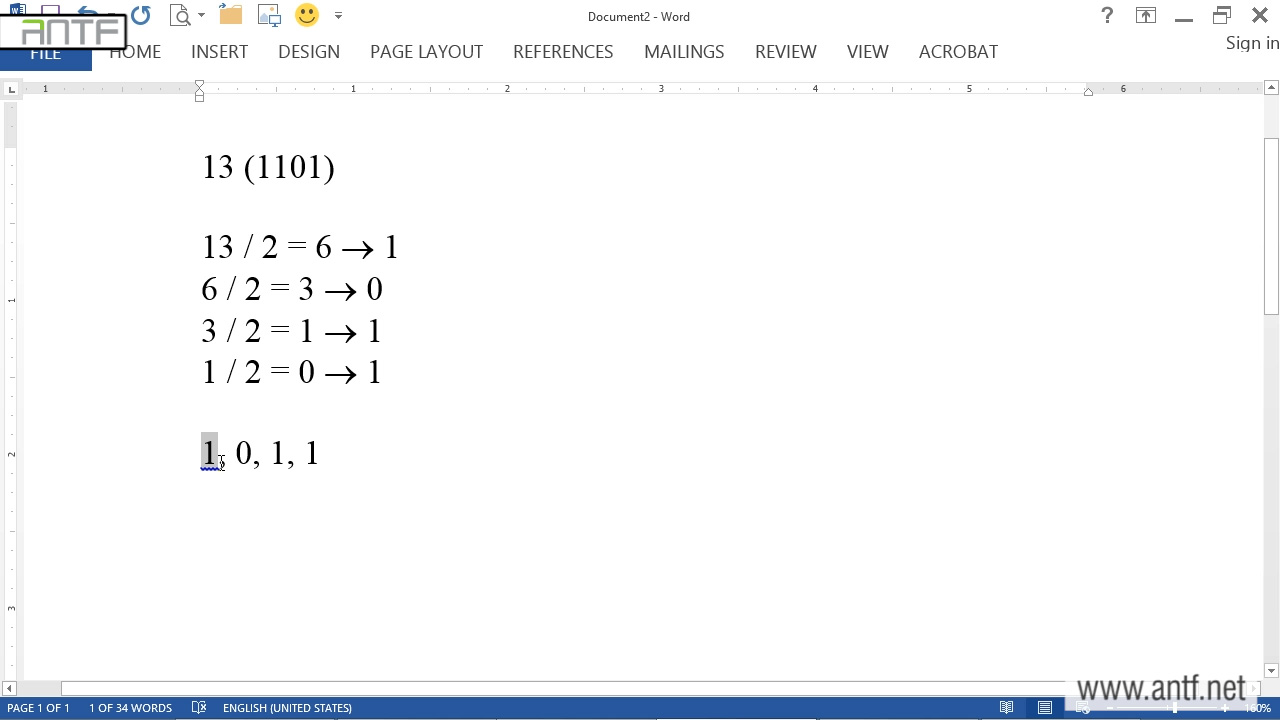Click the picture and monitor icon in toolbar
This screenshot has width=1280, height=720.
click(269, 15)
